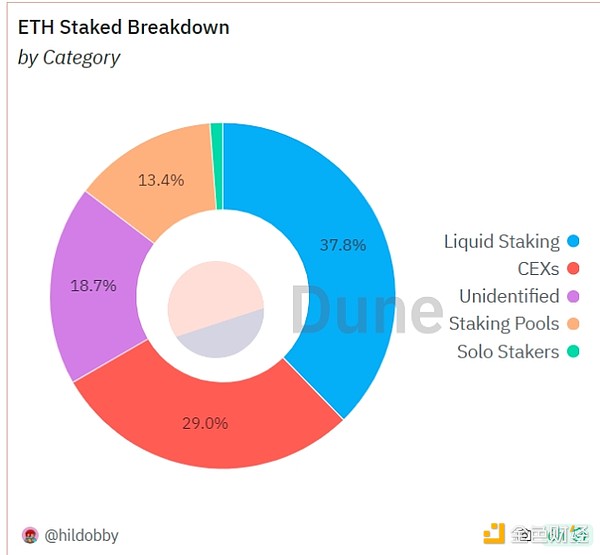Screen dimensions: 600x555
Task: Toggle the CEXs red legend dot
Action: pos(573,269)
